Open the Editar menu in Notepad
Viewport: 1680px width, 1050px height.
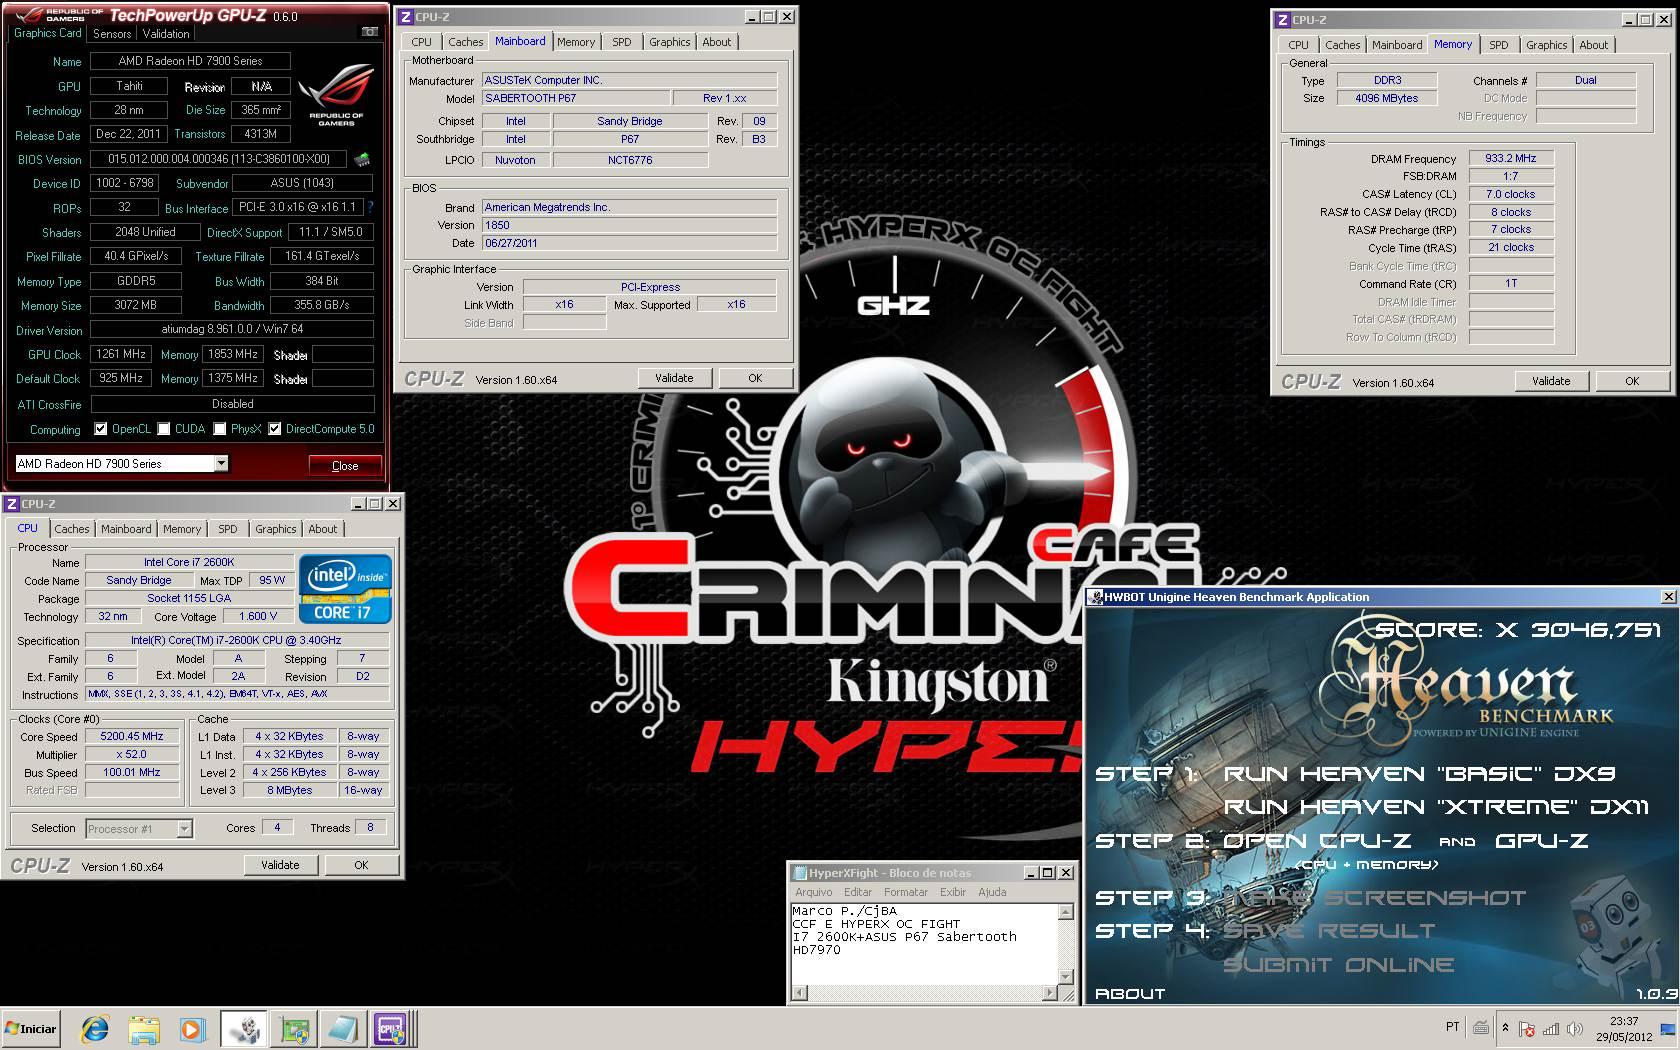[x=858, y=892]
